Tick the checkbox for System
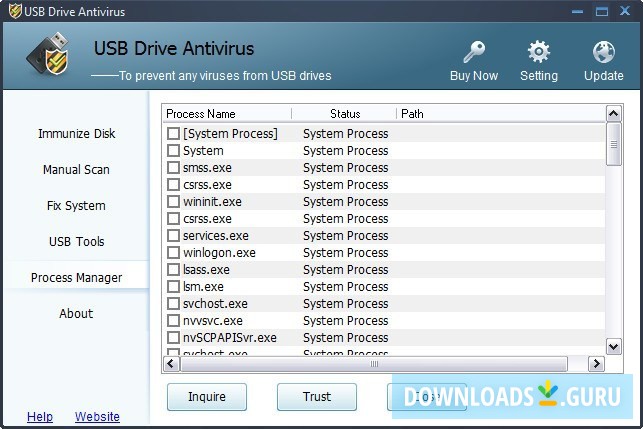This screenshot has width=643, height=429. point(173,151)
